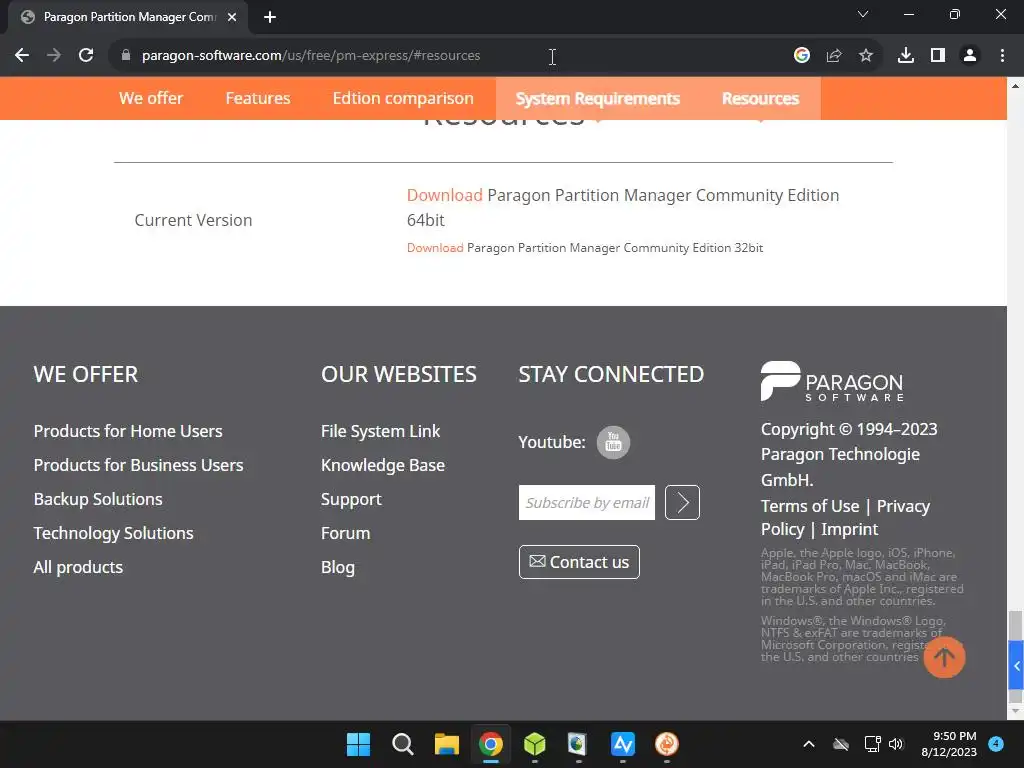Screen dimensions: 1024x768
Task: Open the Knowledge Base link
Action: [x=383, y=465]
